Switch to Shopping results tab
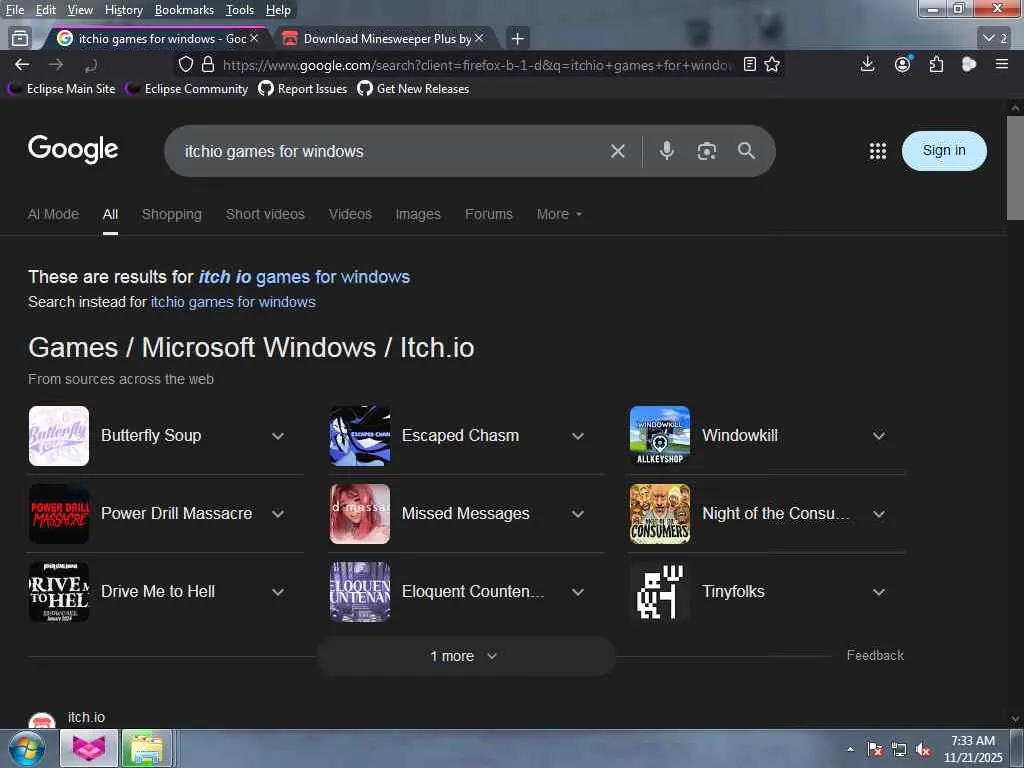The height and width of the screenshot is (768, 1024). point(172,214)
